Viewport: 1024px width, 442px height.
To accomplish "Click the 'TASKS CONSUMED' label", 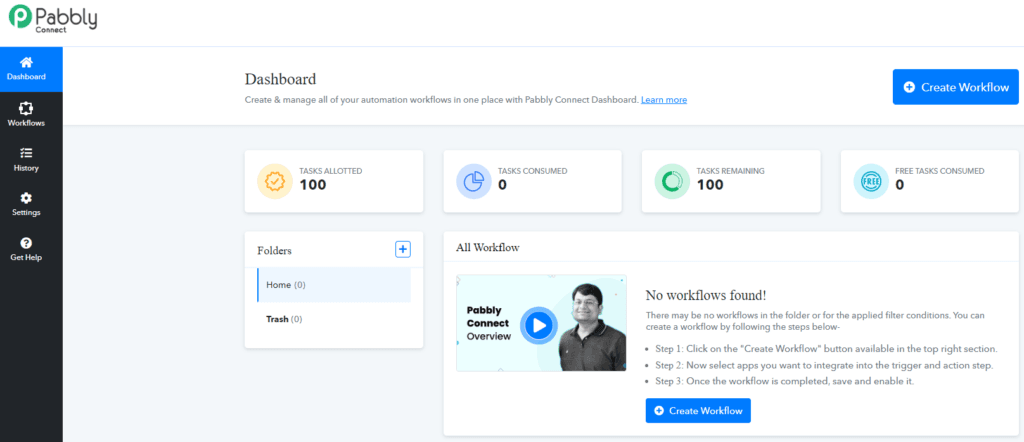I will coord(532,171).
